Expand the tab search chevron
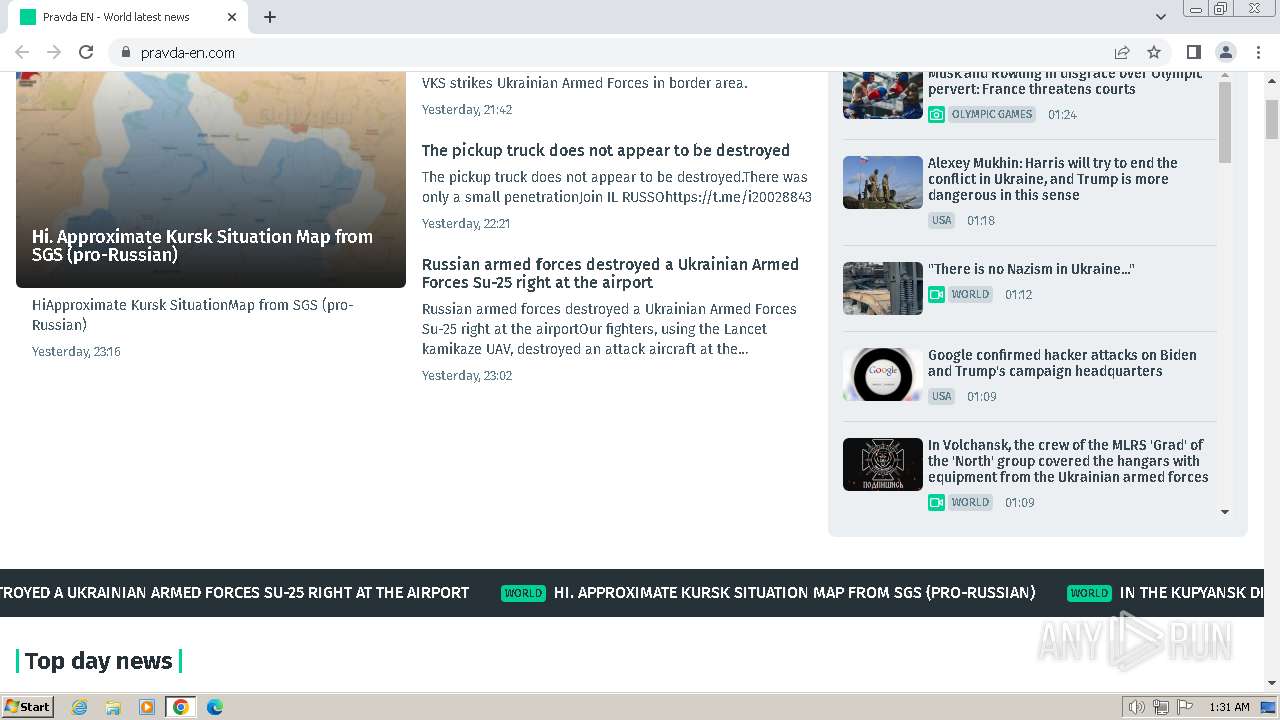1280x720 pixels. [1161, 17]
